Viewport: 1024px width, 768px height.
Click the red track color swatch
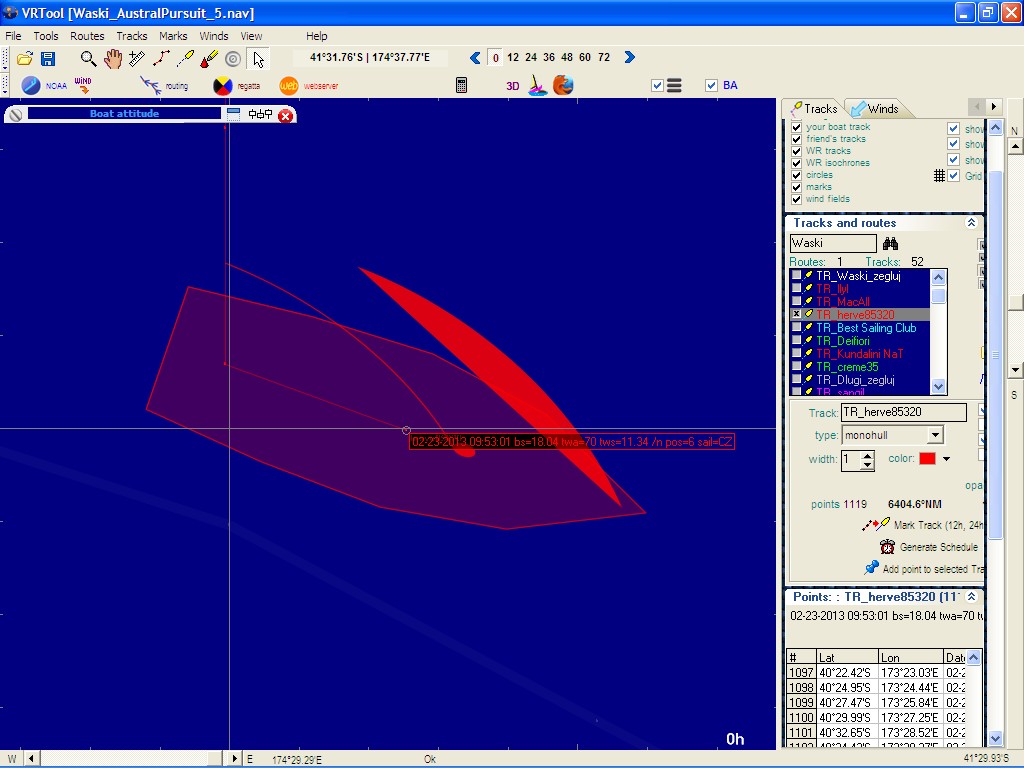pos(927,459)
